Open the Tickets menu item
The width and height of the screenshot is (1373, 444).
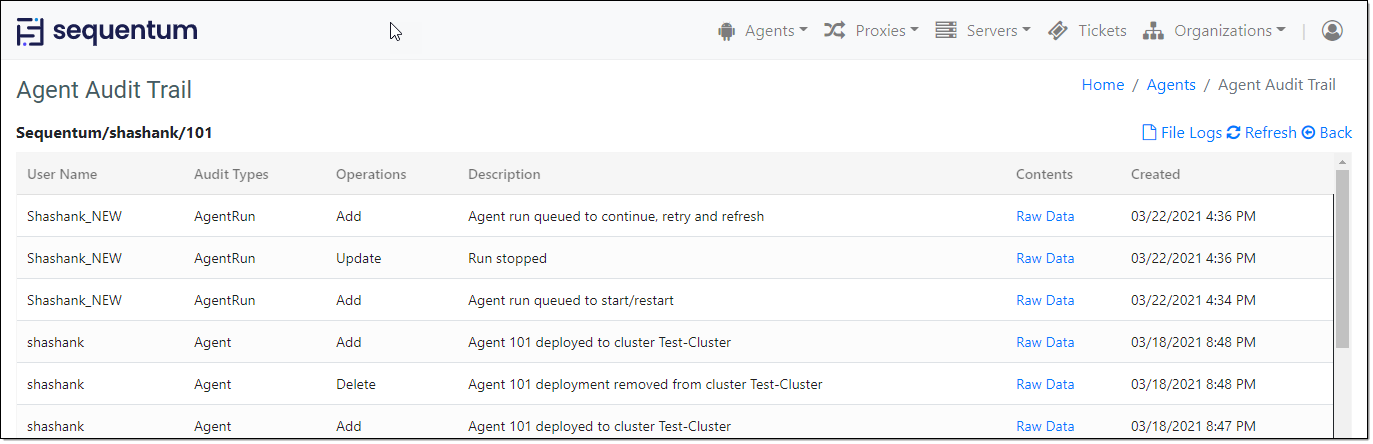point(1102,31)
